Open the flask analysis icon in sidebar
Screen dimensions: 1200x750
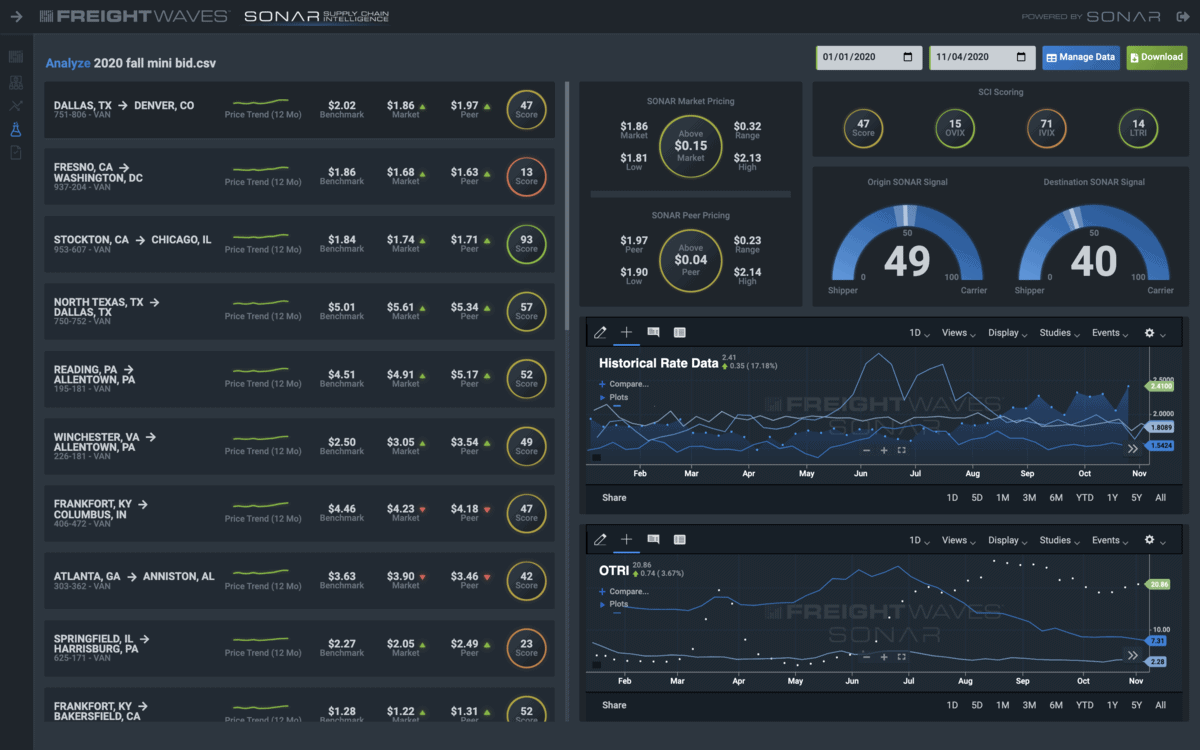point(16,129)
